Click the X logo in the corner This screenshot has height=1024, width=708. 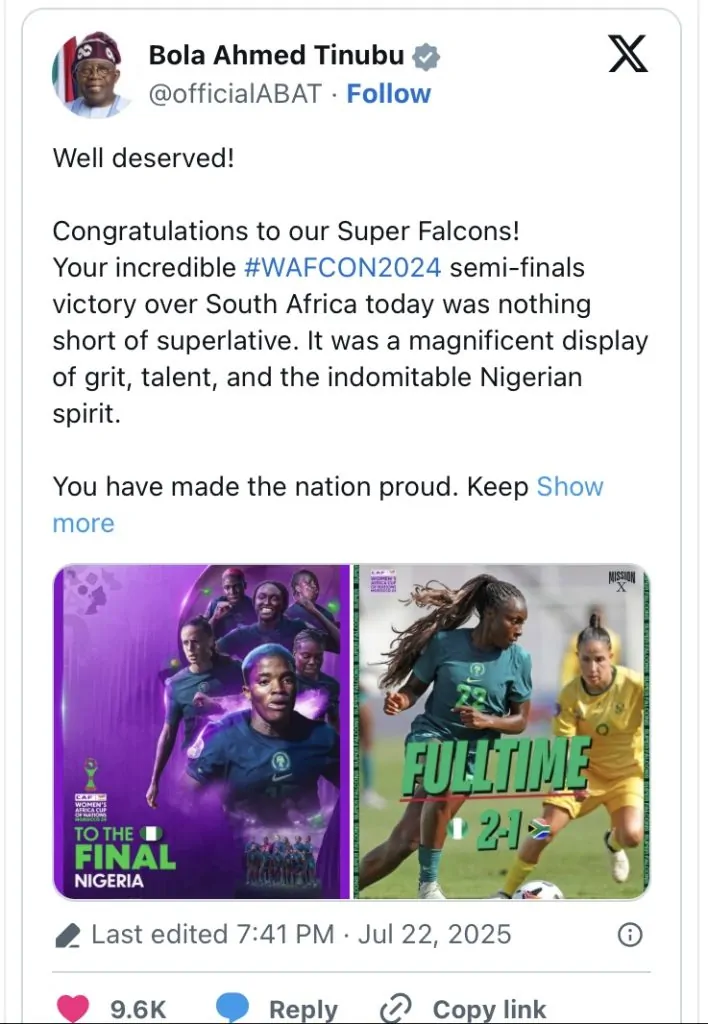coord(627,55)
